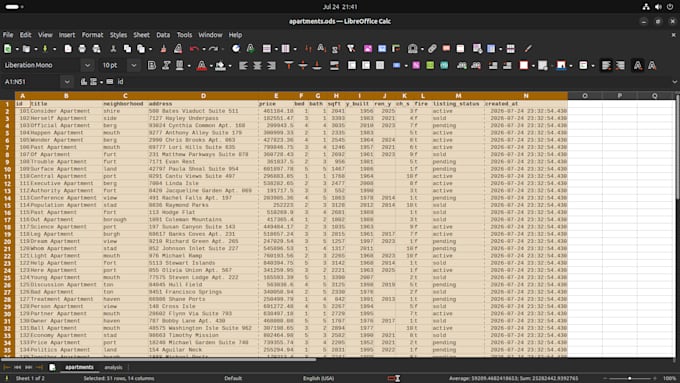
Task: Open the File menu
Action: [8, 35]
